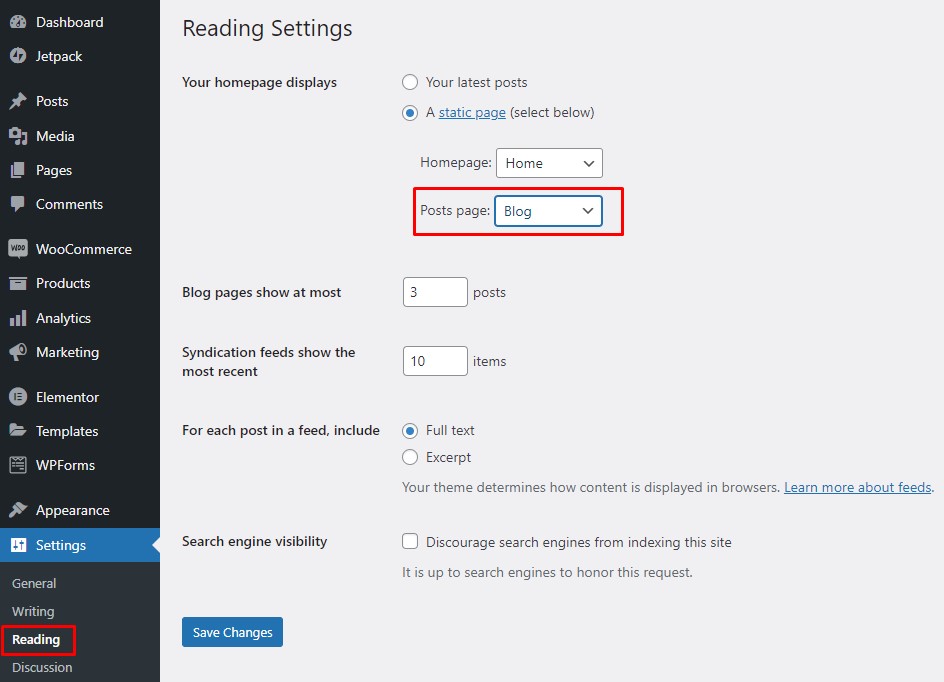This screenshot has width=944, height=682.
Task: Open the Homepage dropdown showing Home
Action: pos(549,163)
